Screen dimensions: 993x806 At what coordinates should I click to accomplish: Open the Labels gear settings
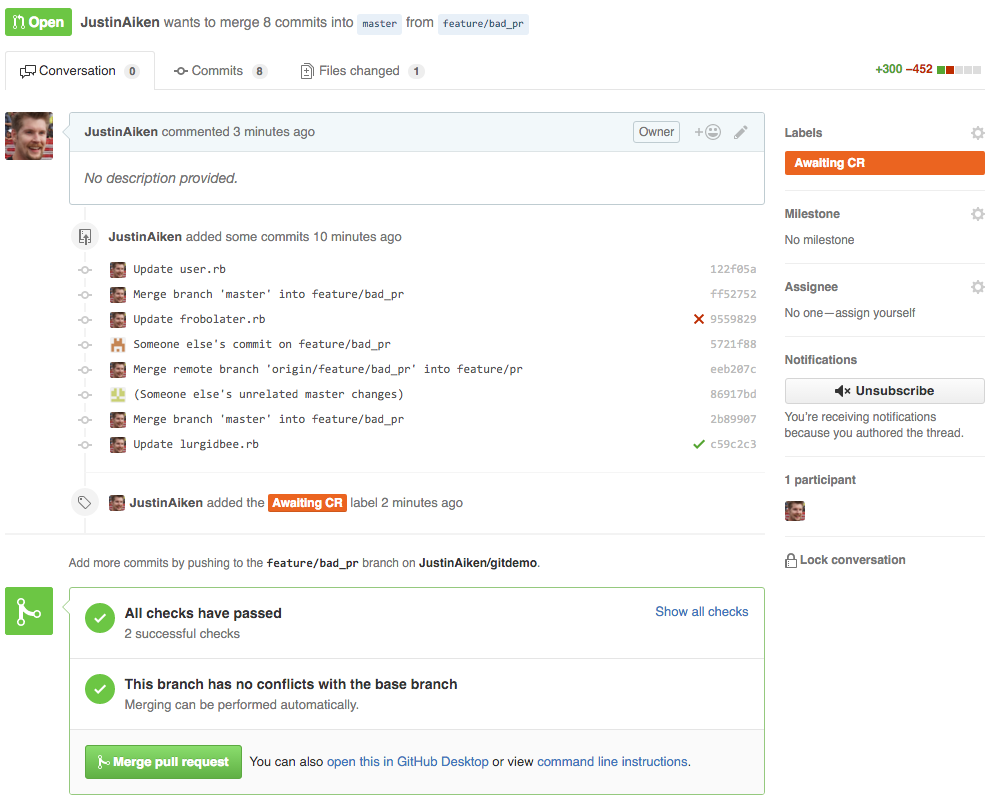pyautogui.click(x=977, y=133)
